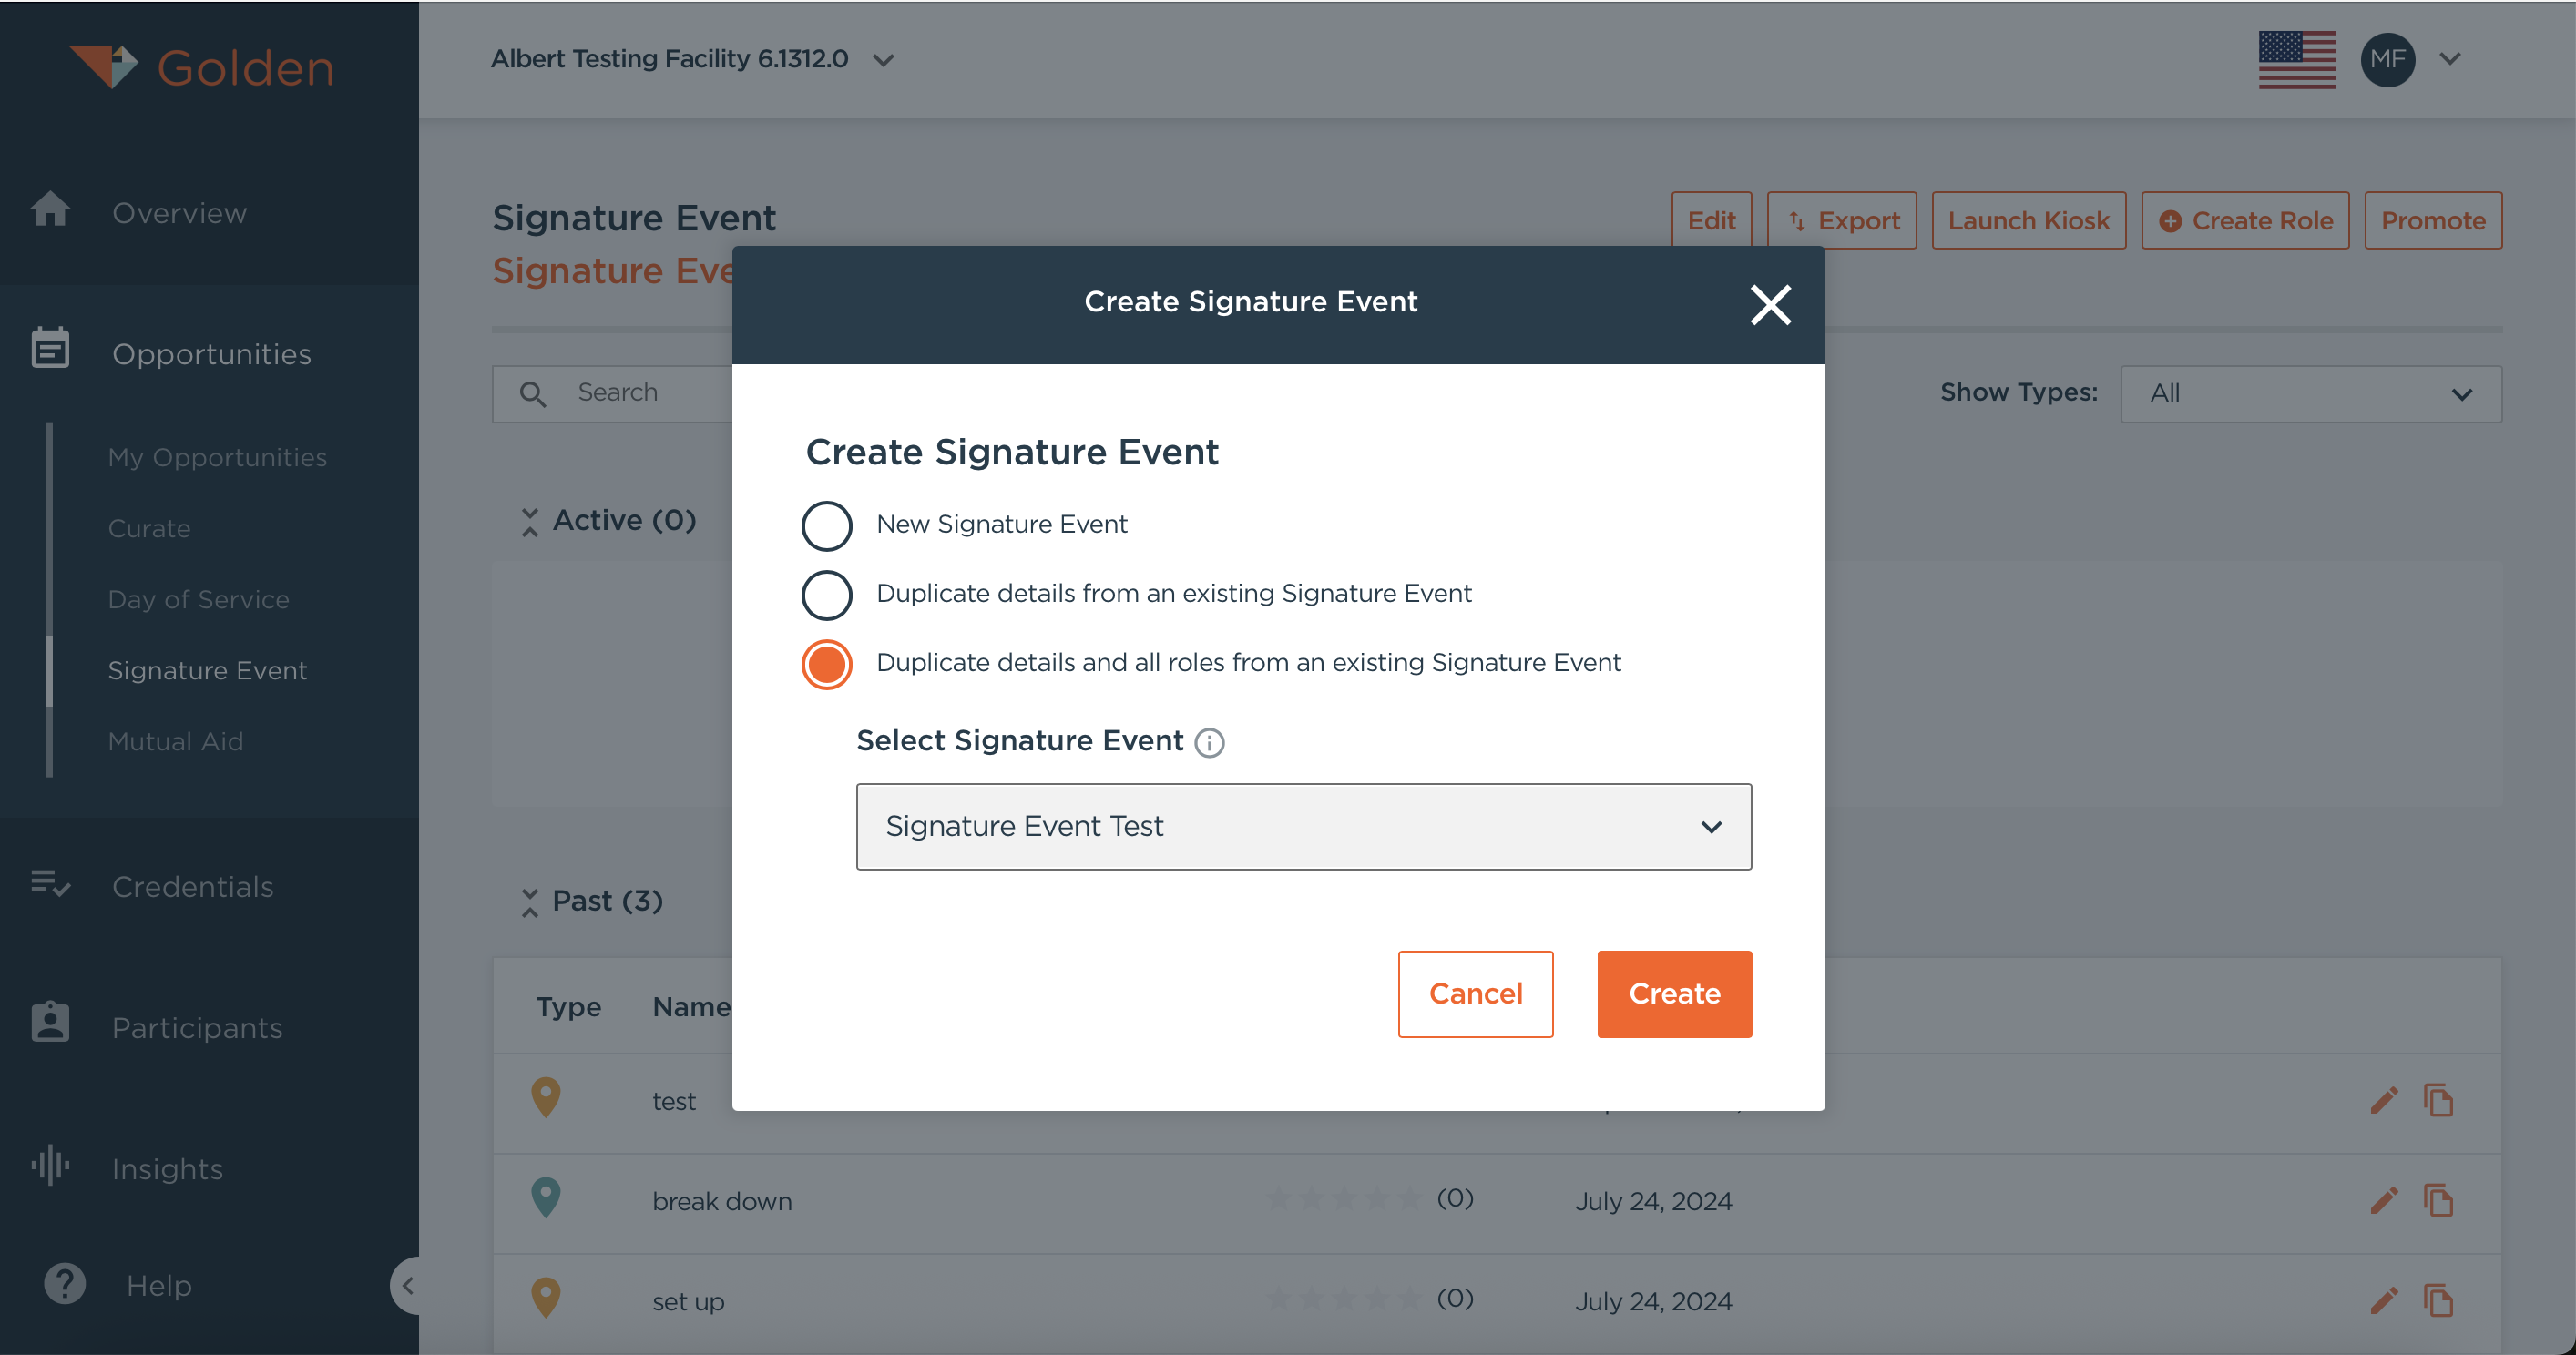This screenshot has height=1355, width=2576.
Task: Select Duplicate details from existing event radio
Action: (826, 595)
